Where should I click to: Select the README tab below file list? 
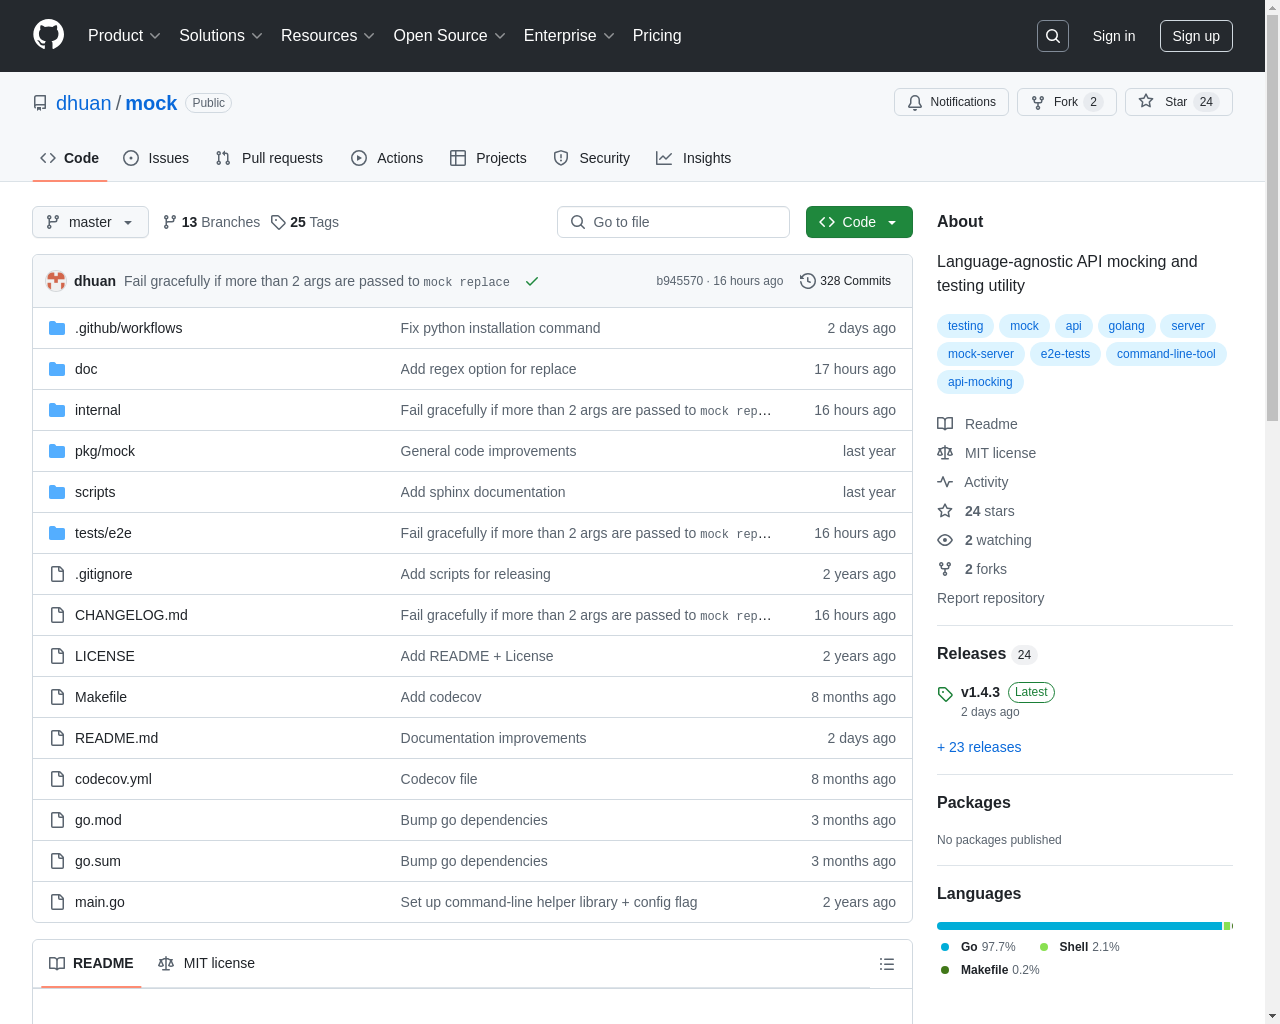coord(91,963)
